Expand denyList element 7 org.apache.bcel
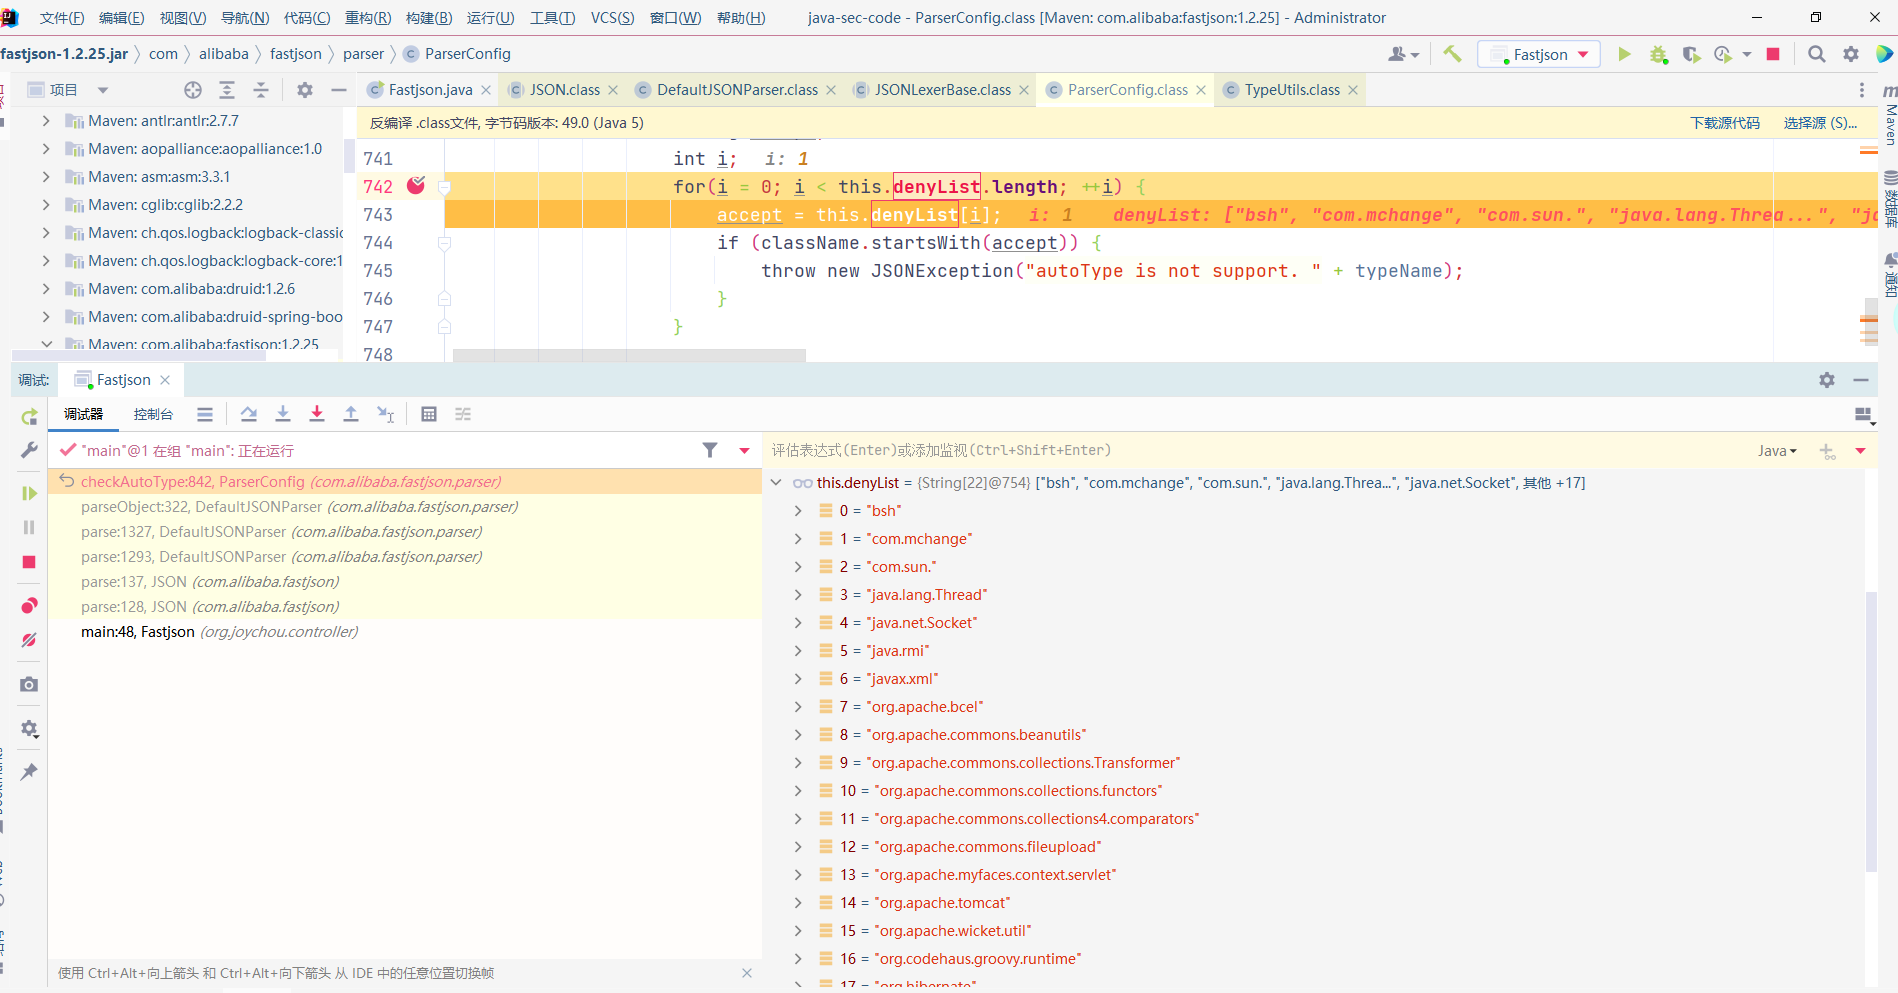This screenshot has width=1898, height=993. pyautogui.click(x=797, y=706)
